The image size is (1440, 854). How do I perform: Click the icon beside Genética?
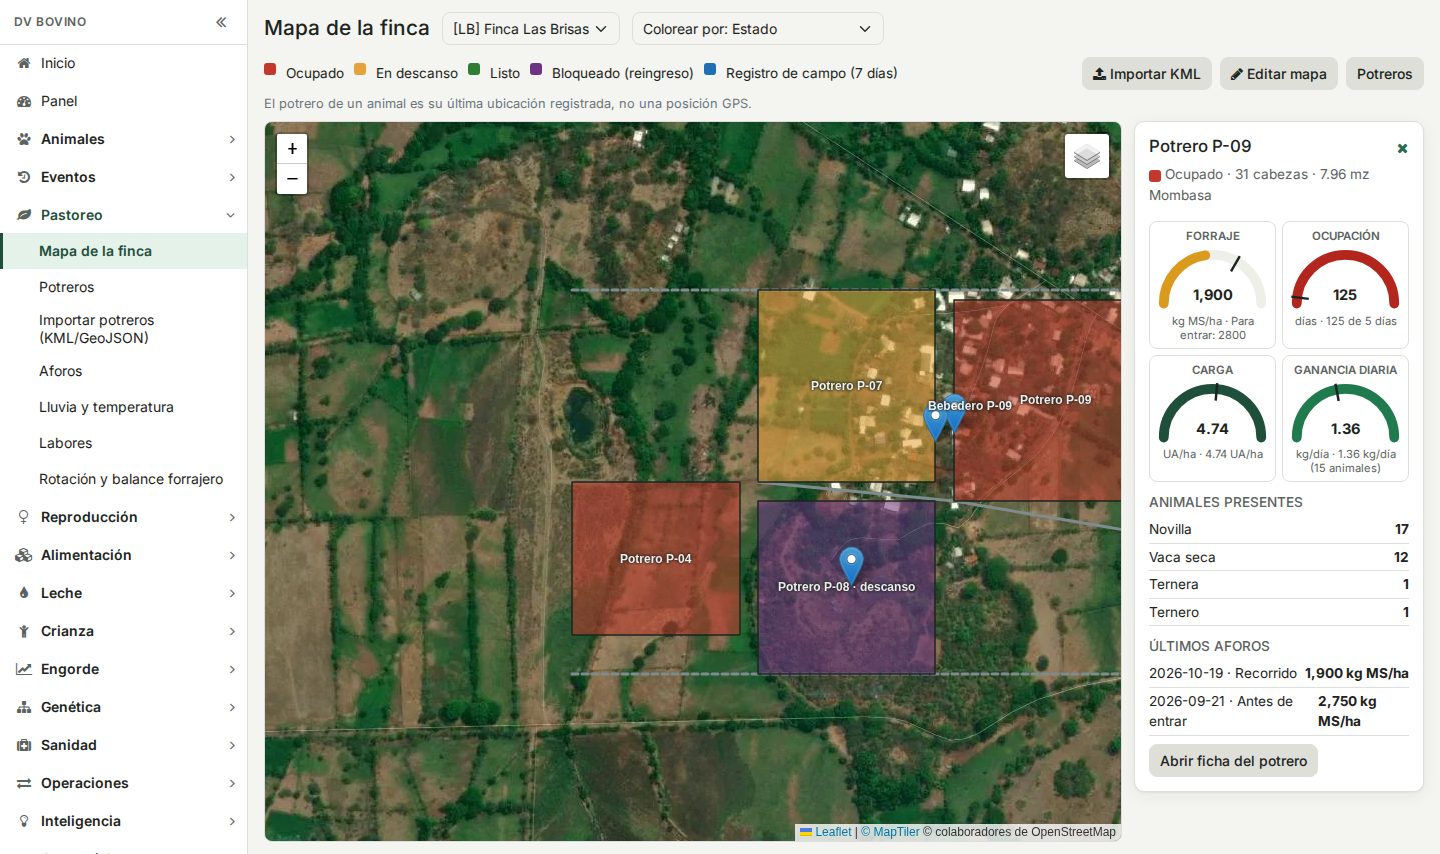[x=24, y=707]
